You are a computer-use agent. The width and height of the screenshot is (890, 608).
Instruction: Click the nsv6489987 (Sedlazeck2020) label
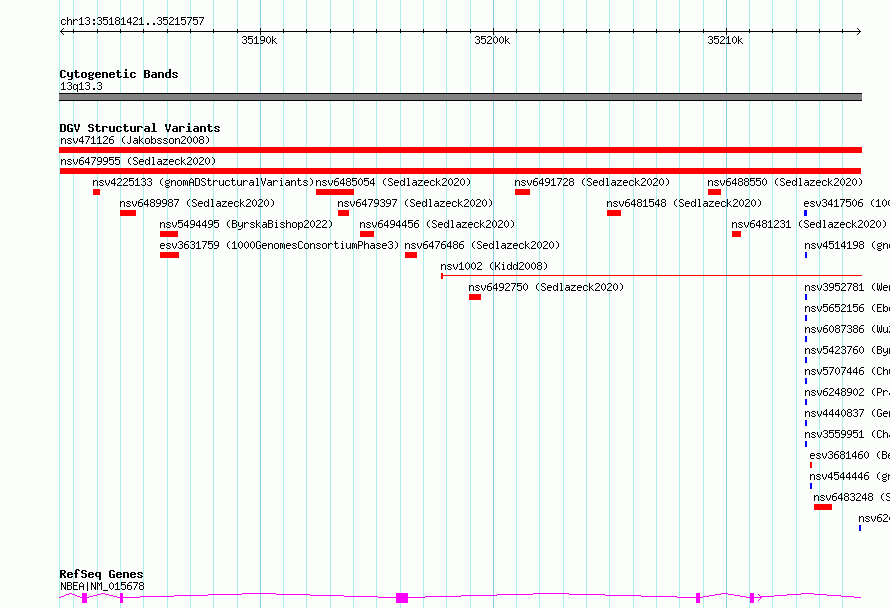coord(197,203)
